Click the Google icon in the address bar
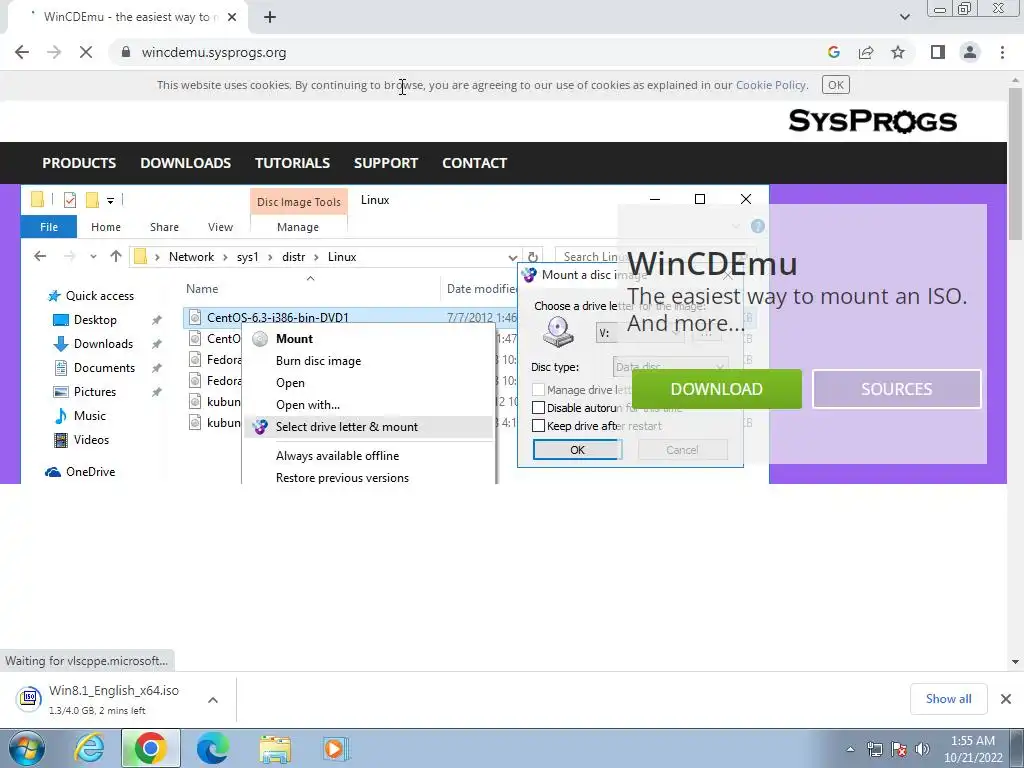 833,52
